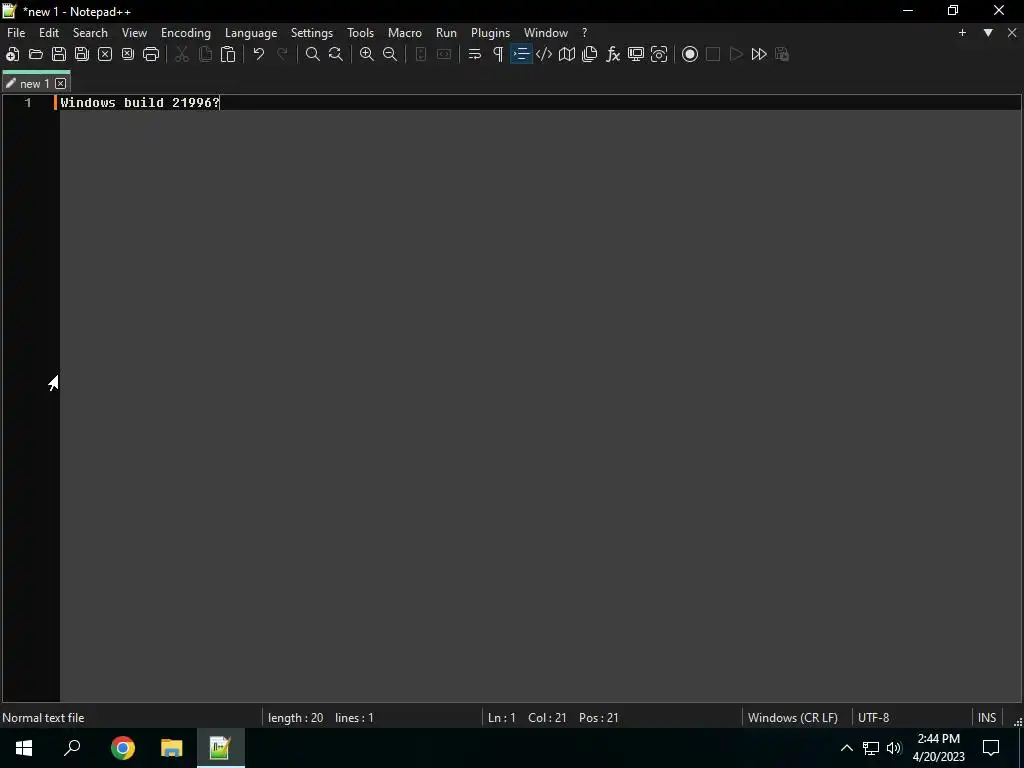Click the Cut scissors icon
1024x768 pixels.
(x=182, y=54)
